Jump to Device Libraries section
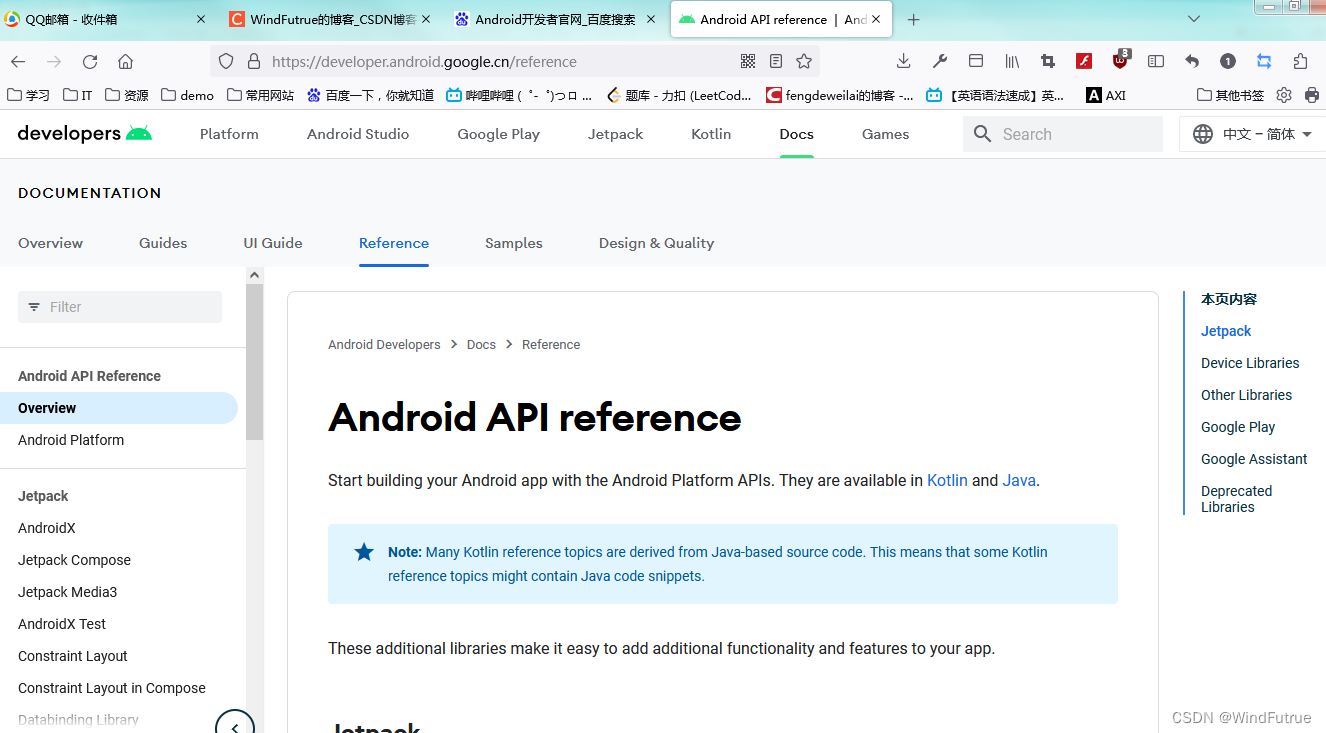1326x733 pixels. [1250, 363]
